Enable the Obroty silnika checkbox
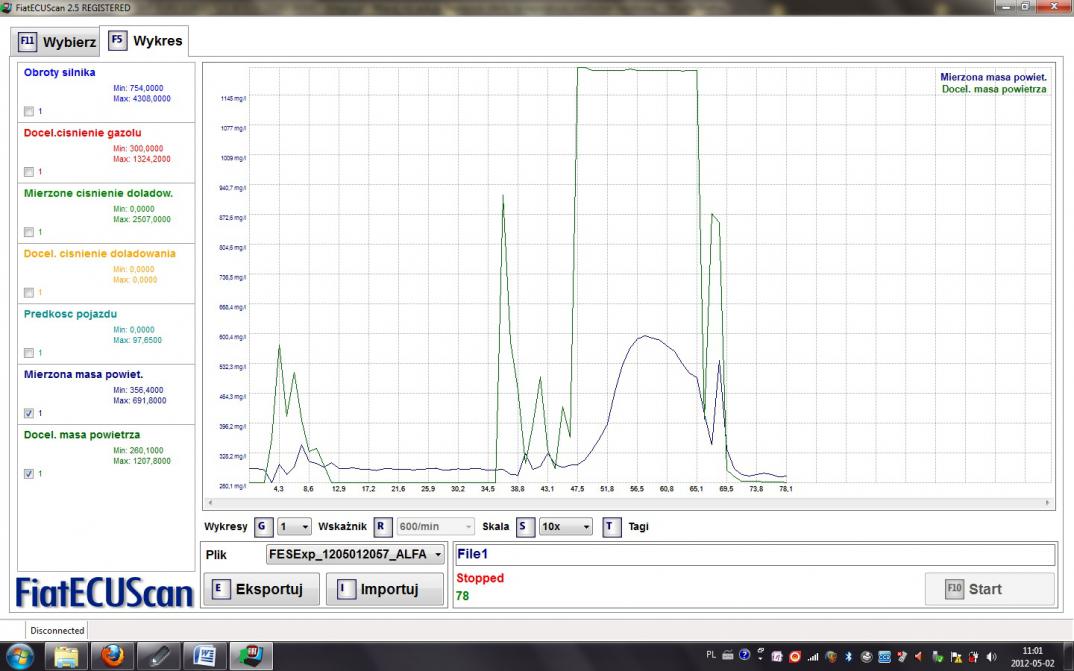The width and height of the screenshot is (1074, 671). pyautogui.click(x=29, y=111)
